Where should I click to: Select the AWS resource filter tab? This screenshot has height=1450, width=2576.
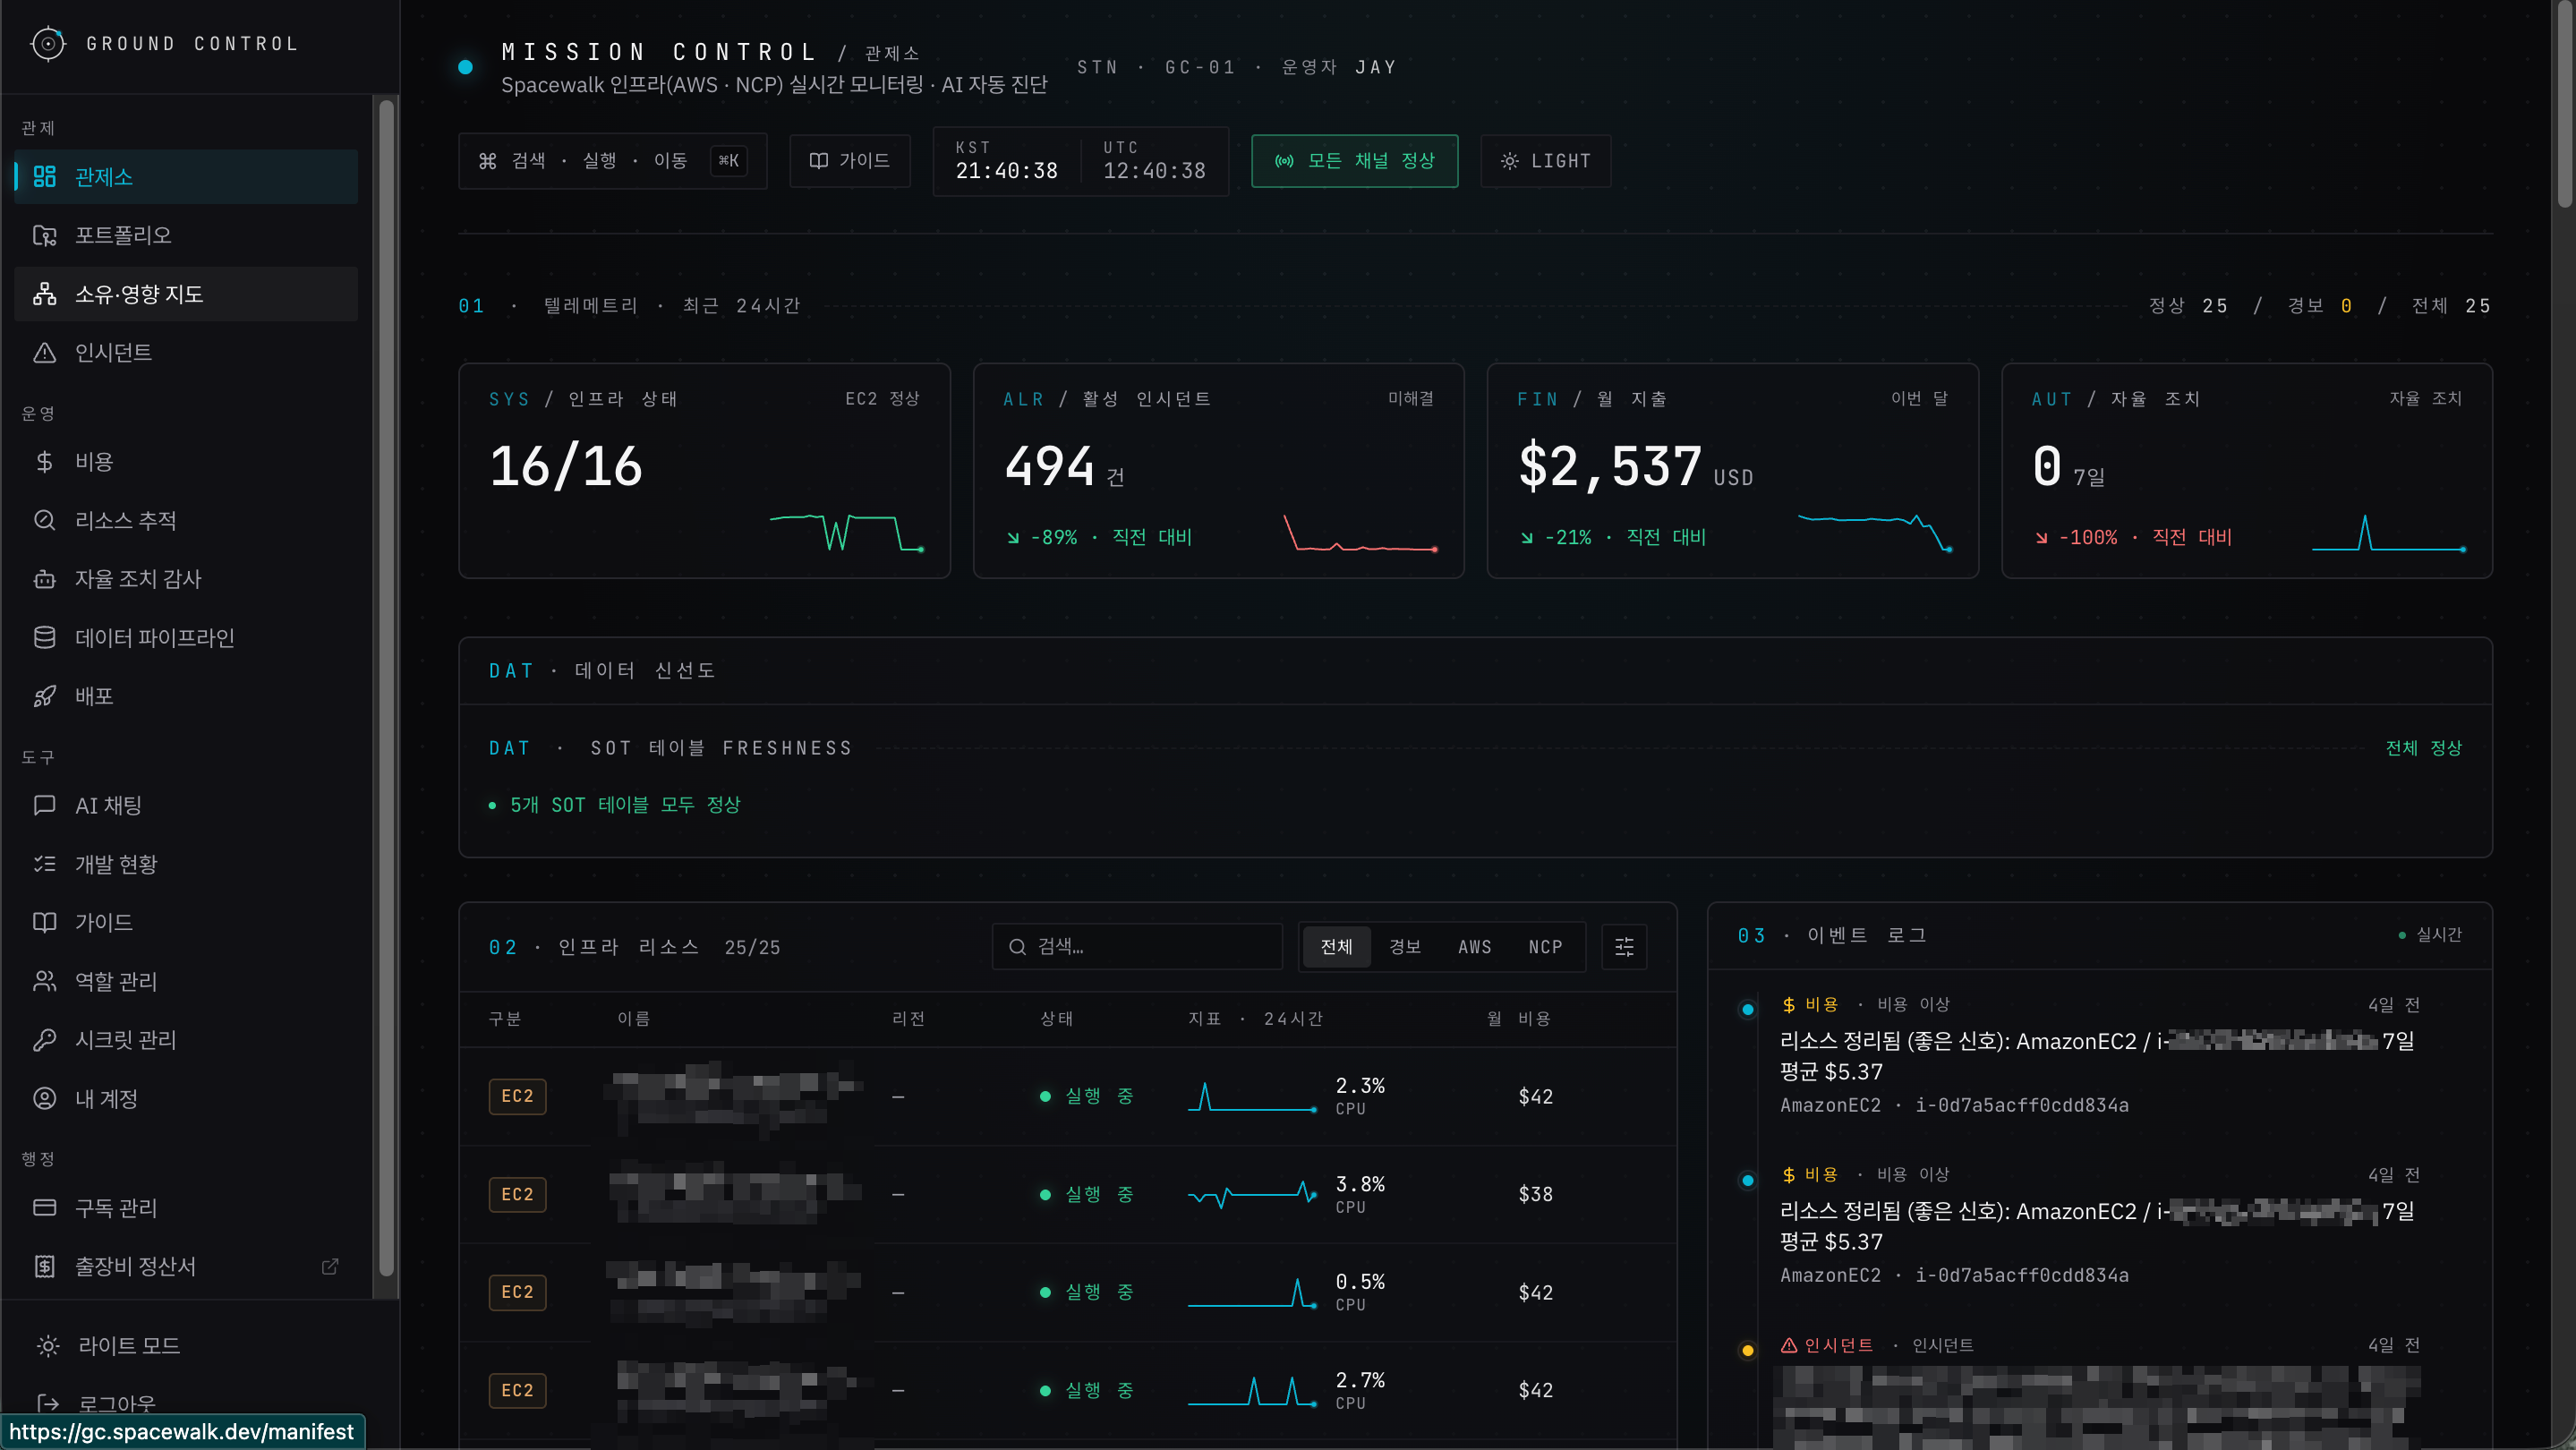click(x=1474, y=947)
